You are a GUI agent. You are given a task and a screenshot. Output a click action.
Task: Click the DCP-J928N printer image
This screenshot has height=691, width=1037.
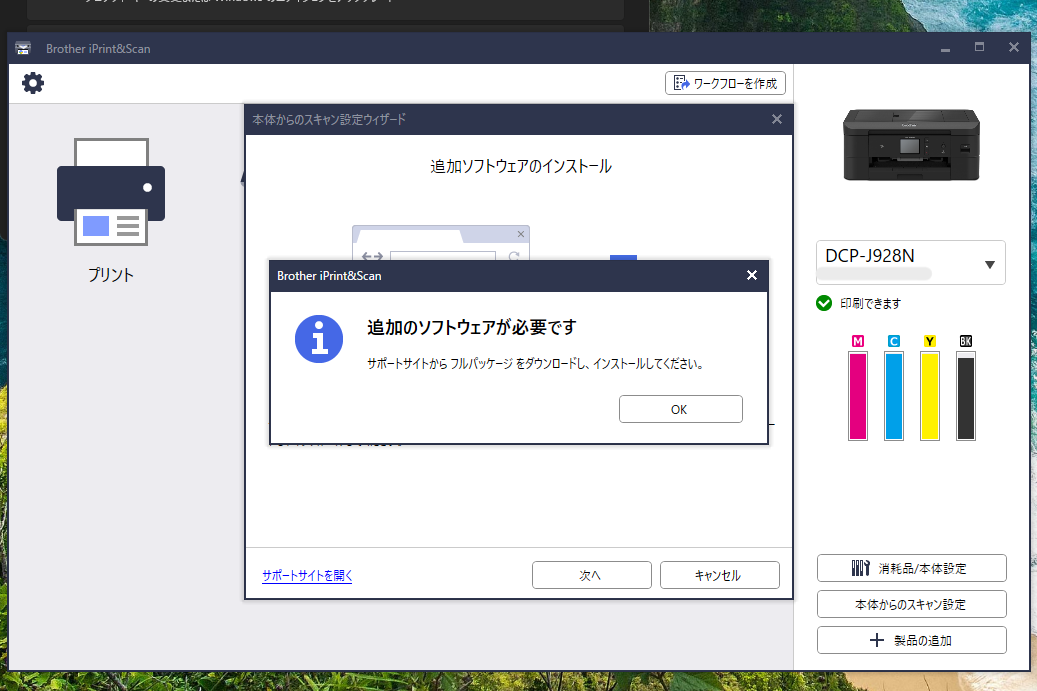[911, 145]
